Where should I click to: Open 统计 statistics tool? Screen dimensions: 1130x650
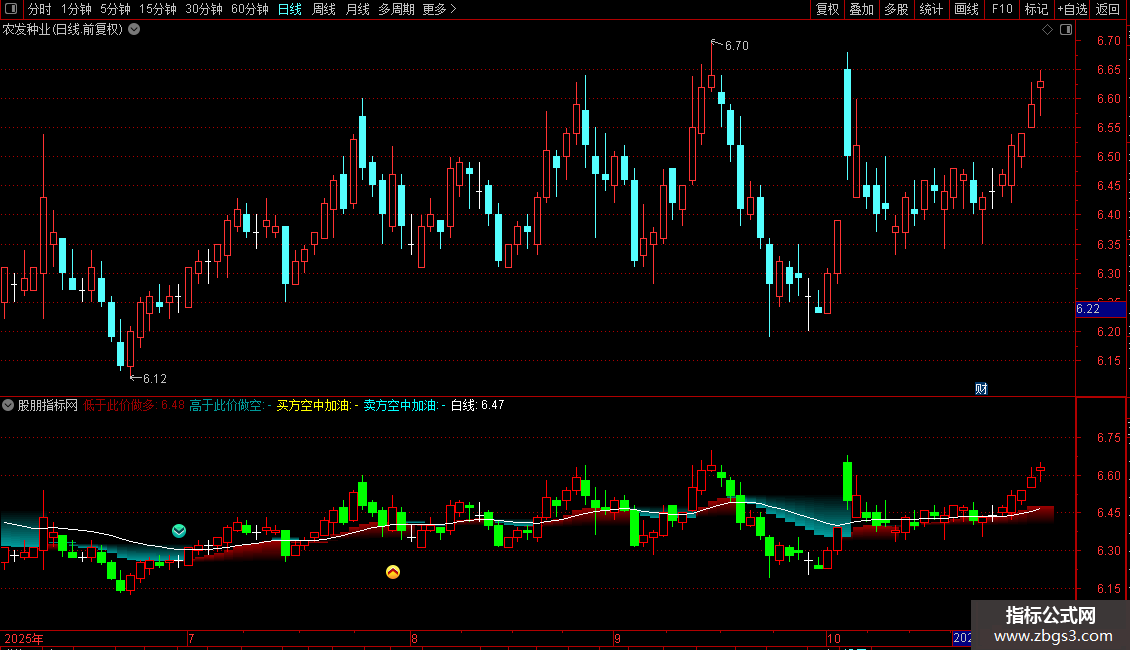931,9
